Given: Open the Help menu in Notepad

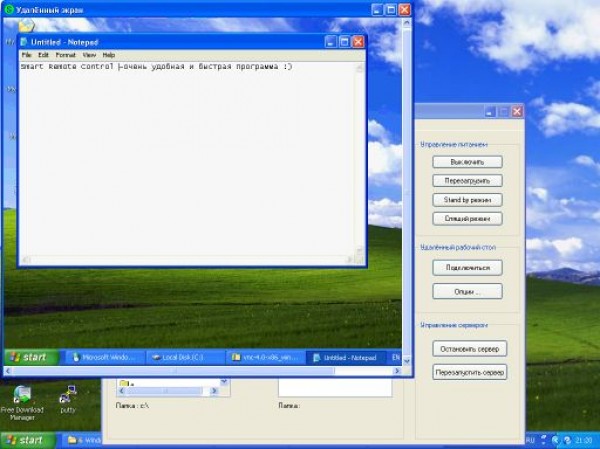Looking at the screenshot, I should tap(109, 55).
